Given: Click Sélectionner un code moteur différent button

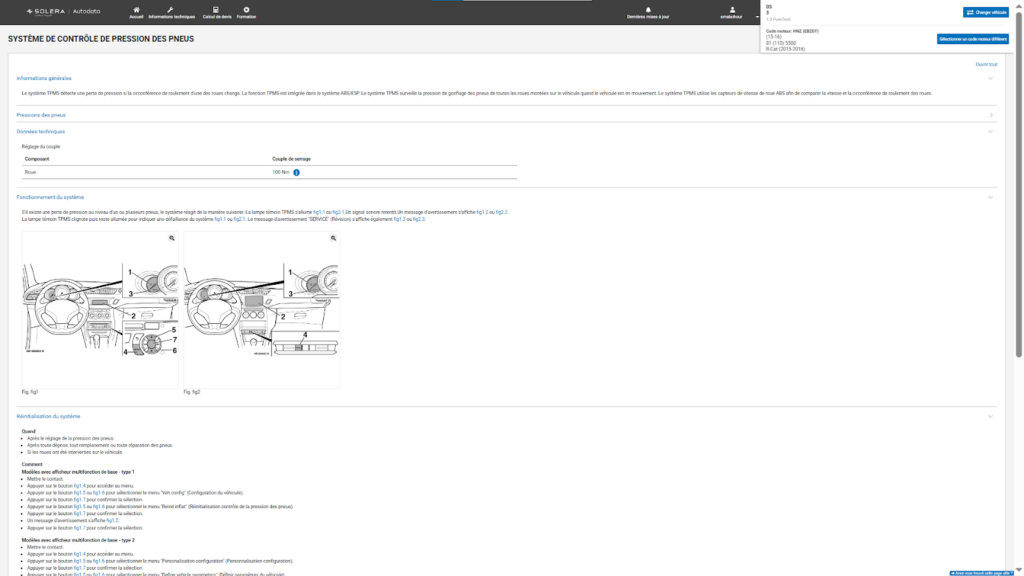Looking at the screenshot, I should (972, 39).
